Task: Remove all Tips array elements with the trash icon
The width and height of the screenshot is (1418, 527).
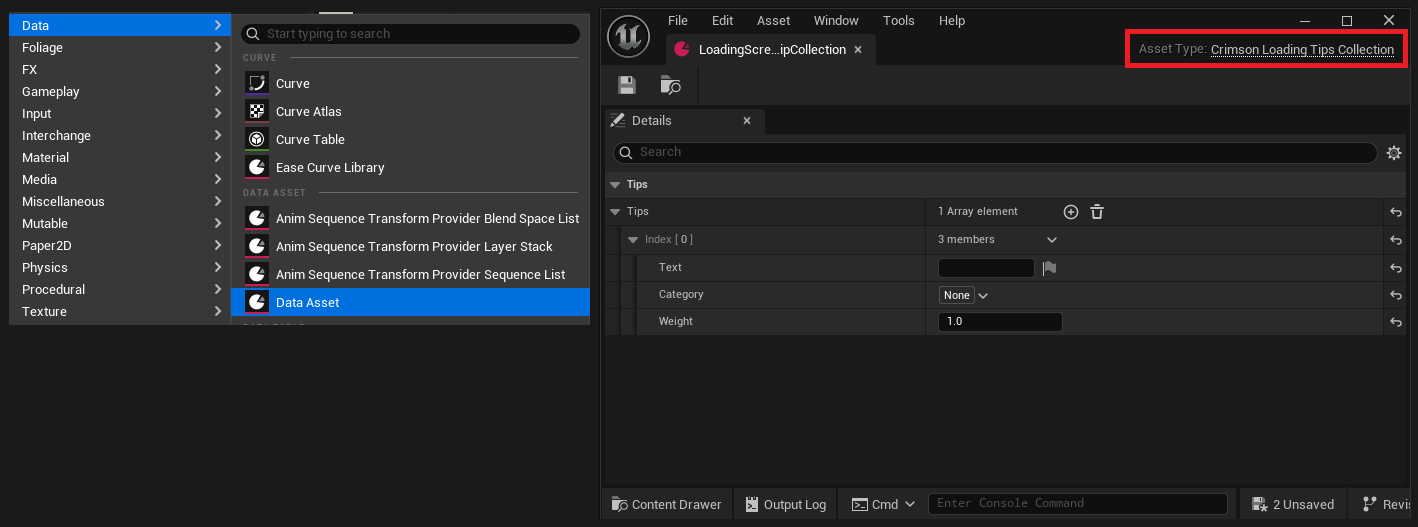Action: [1097, 212]
